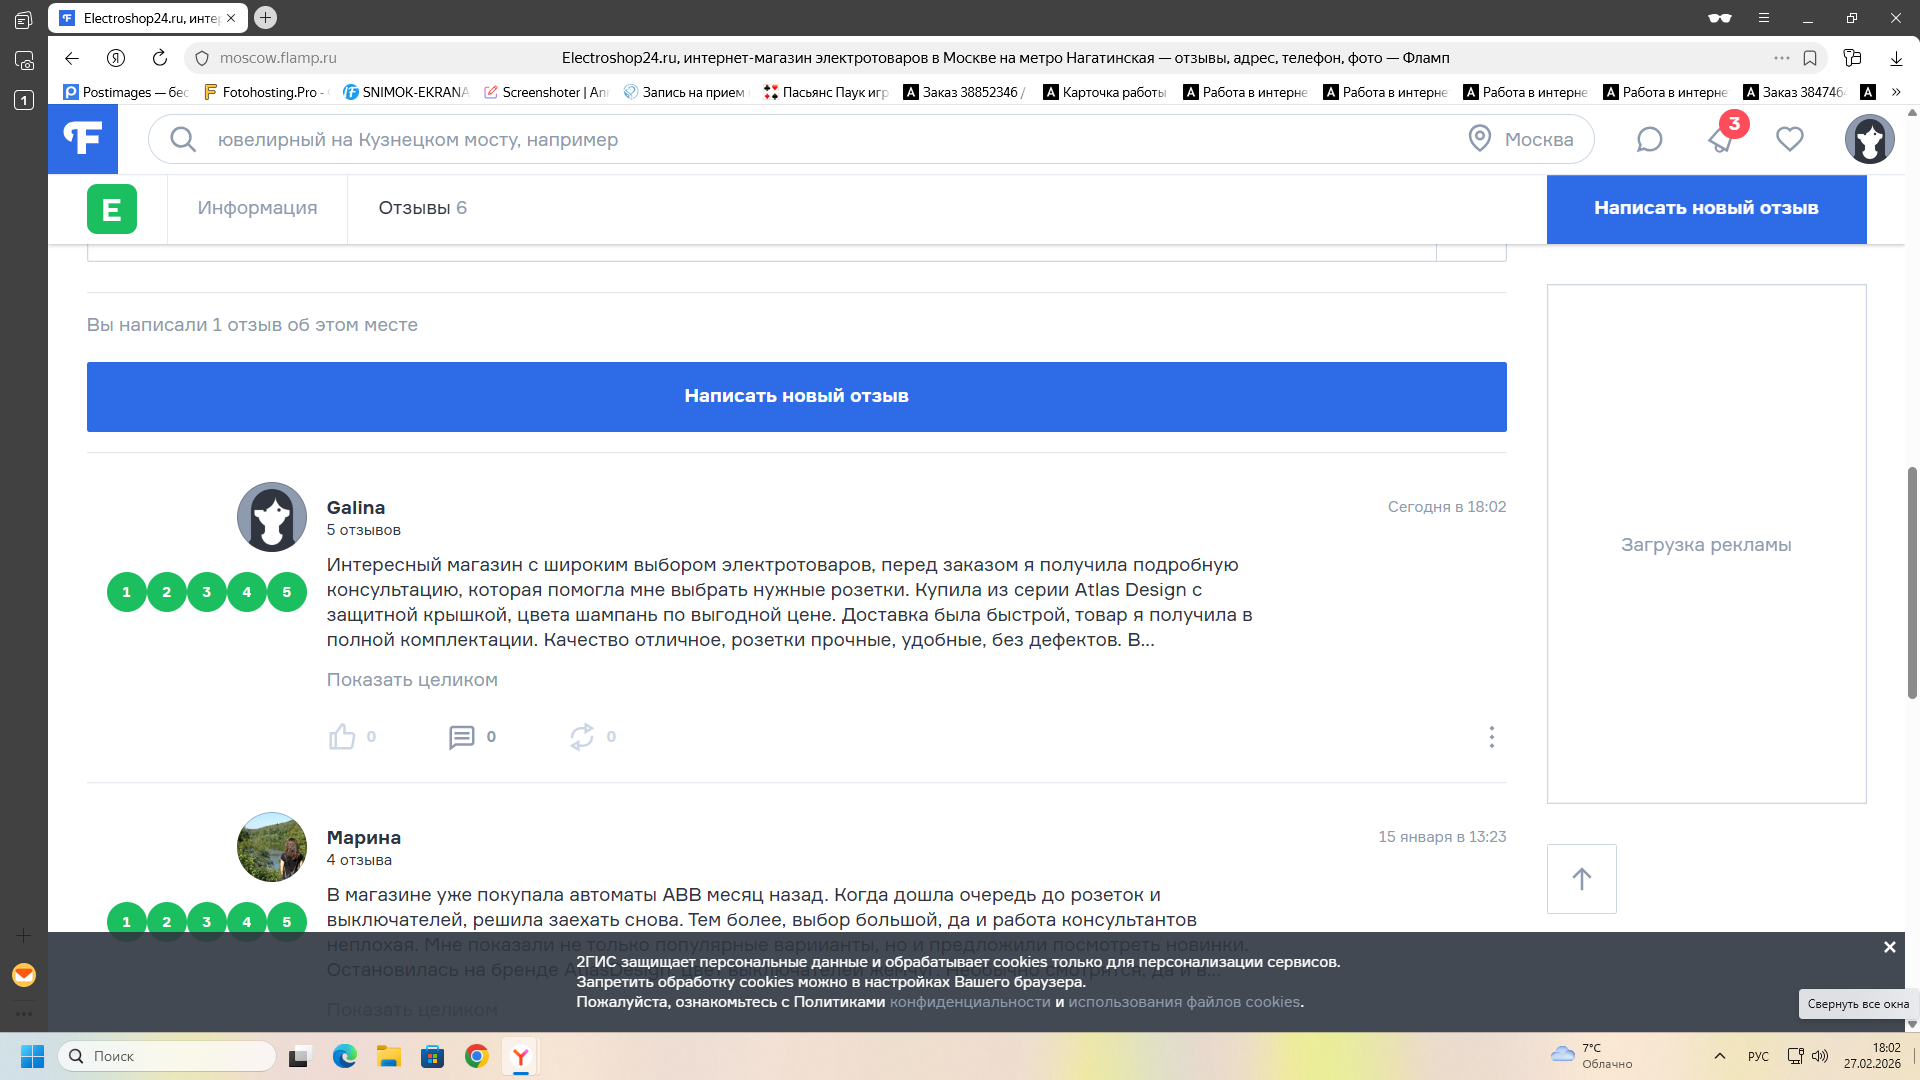Close the cookies notification banner
This screenshot has height=1080, width=1920.
click(1889, 947)
